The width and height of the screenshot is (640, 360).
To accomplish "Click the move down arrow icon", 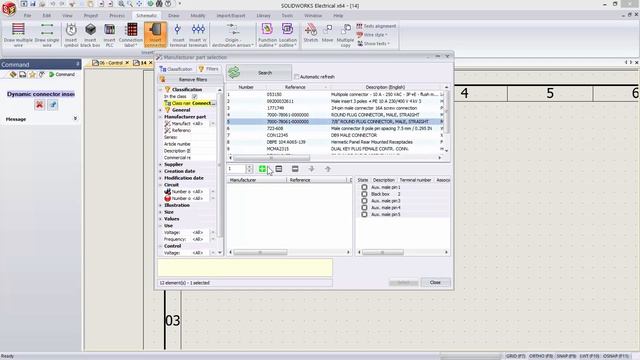I will pyautogui.click(x=311, y=169).
